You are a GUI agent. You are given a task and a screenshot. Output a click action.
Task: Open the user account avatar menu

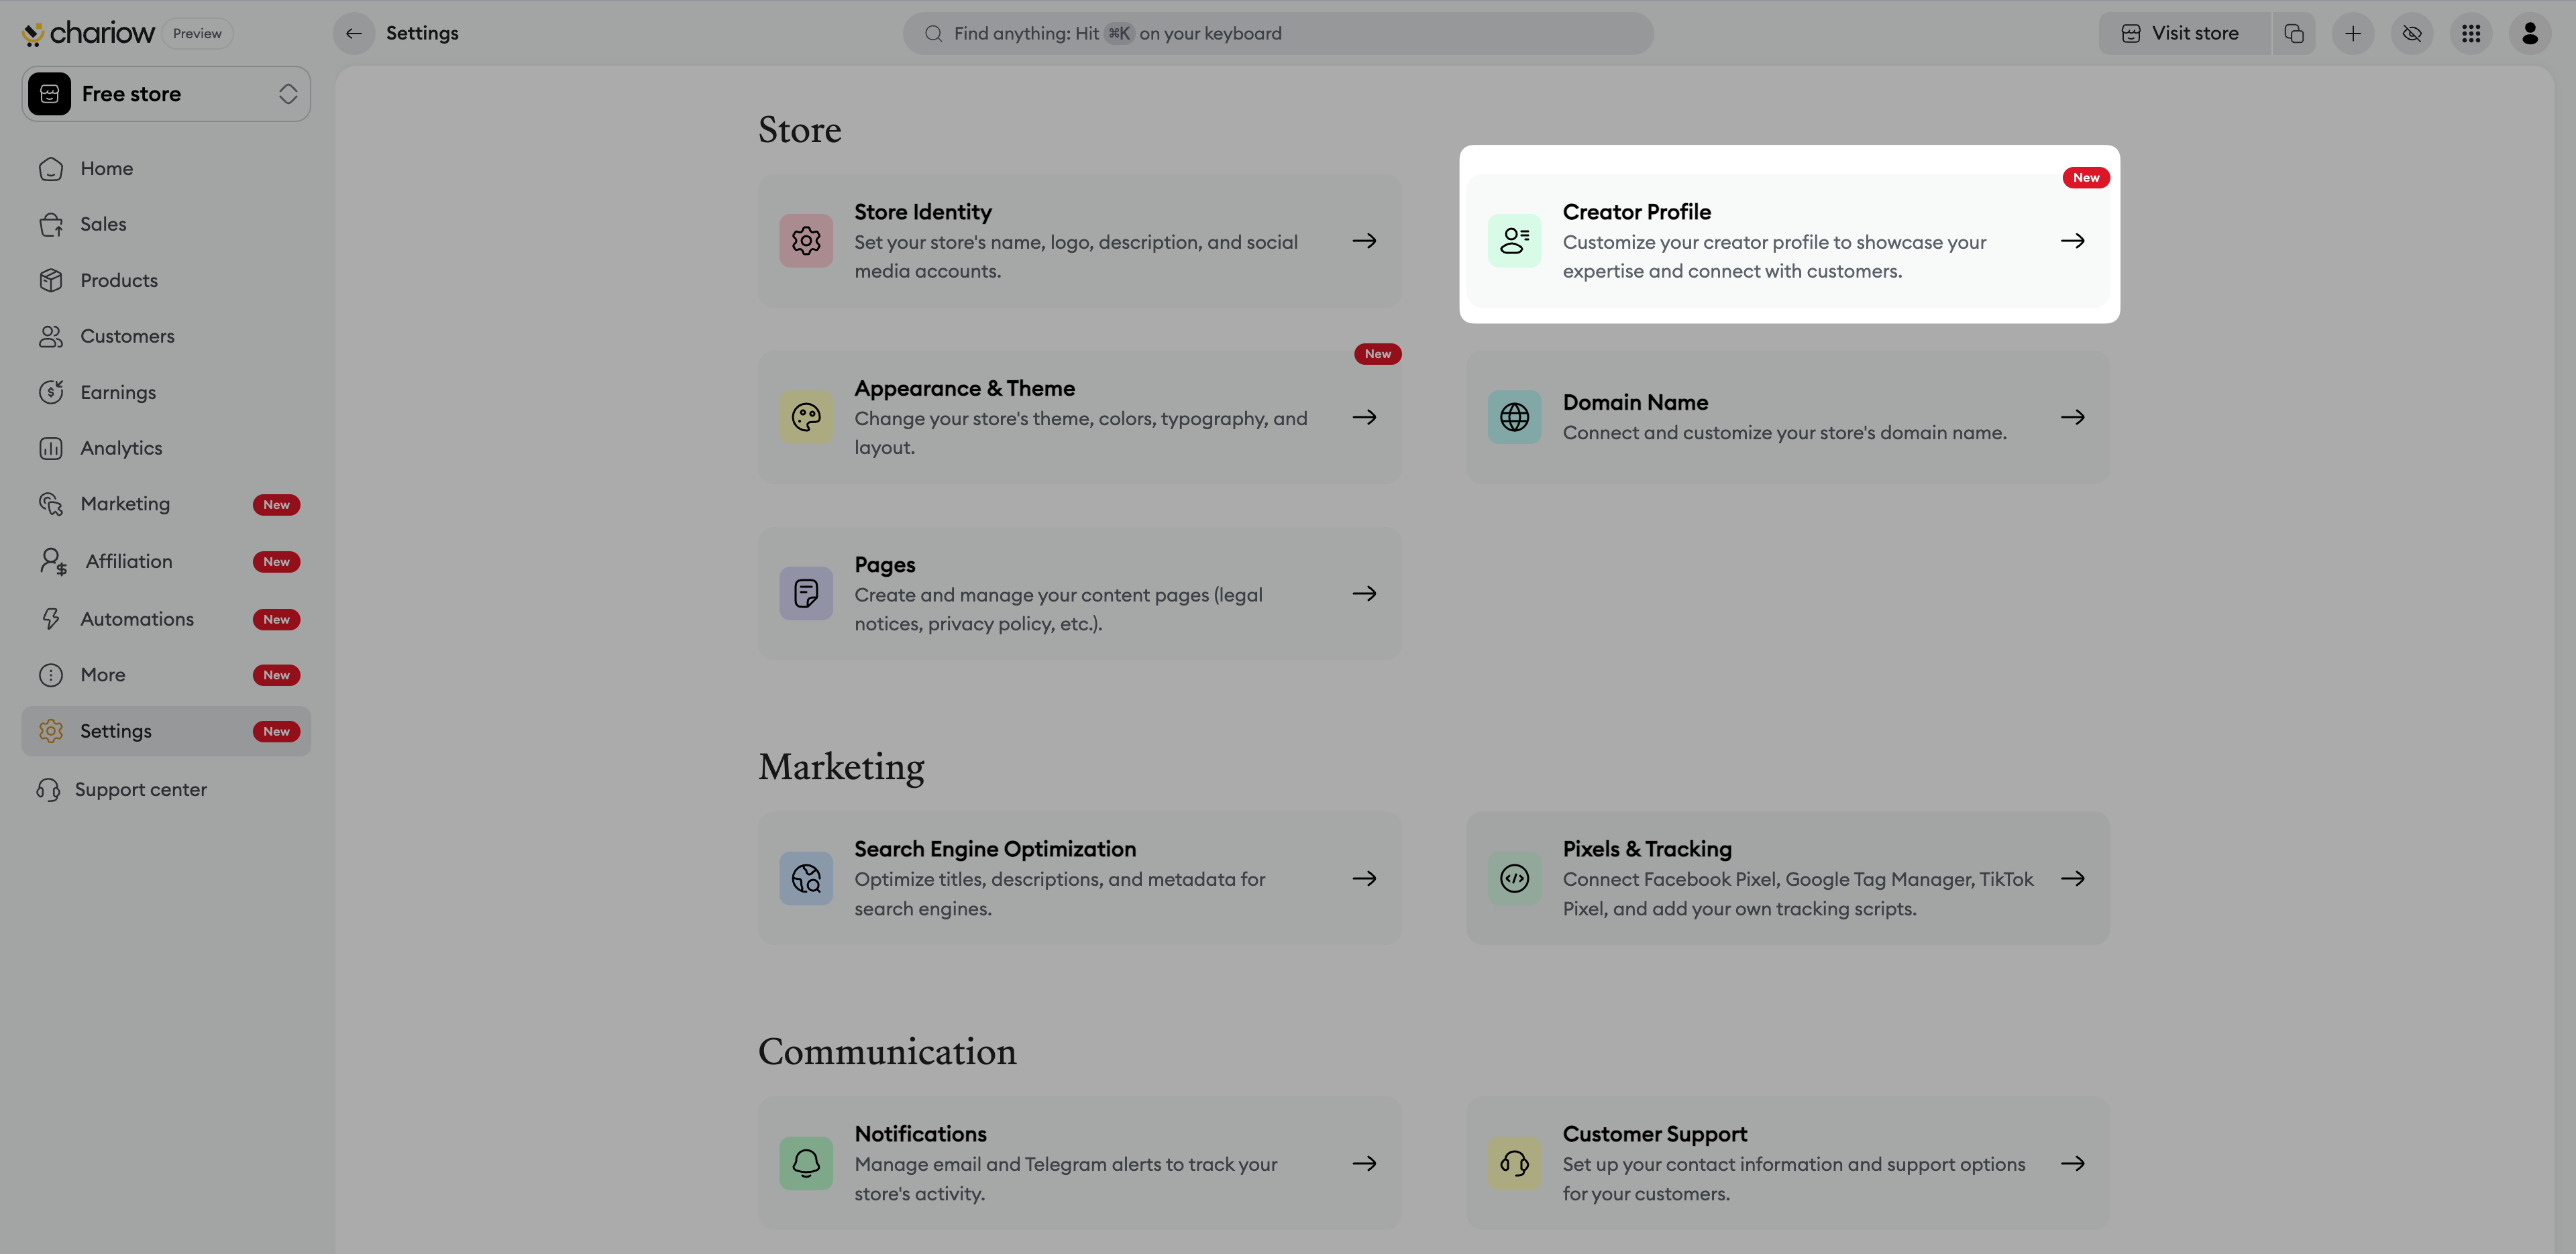click(2530, 33)
